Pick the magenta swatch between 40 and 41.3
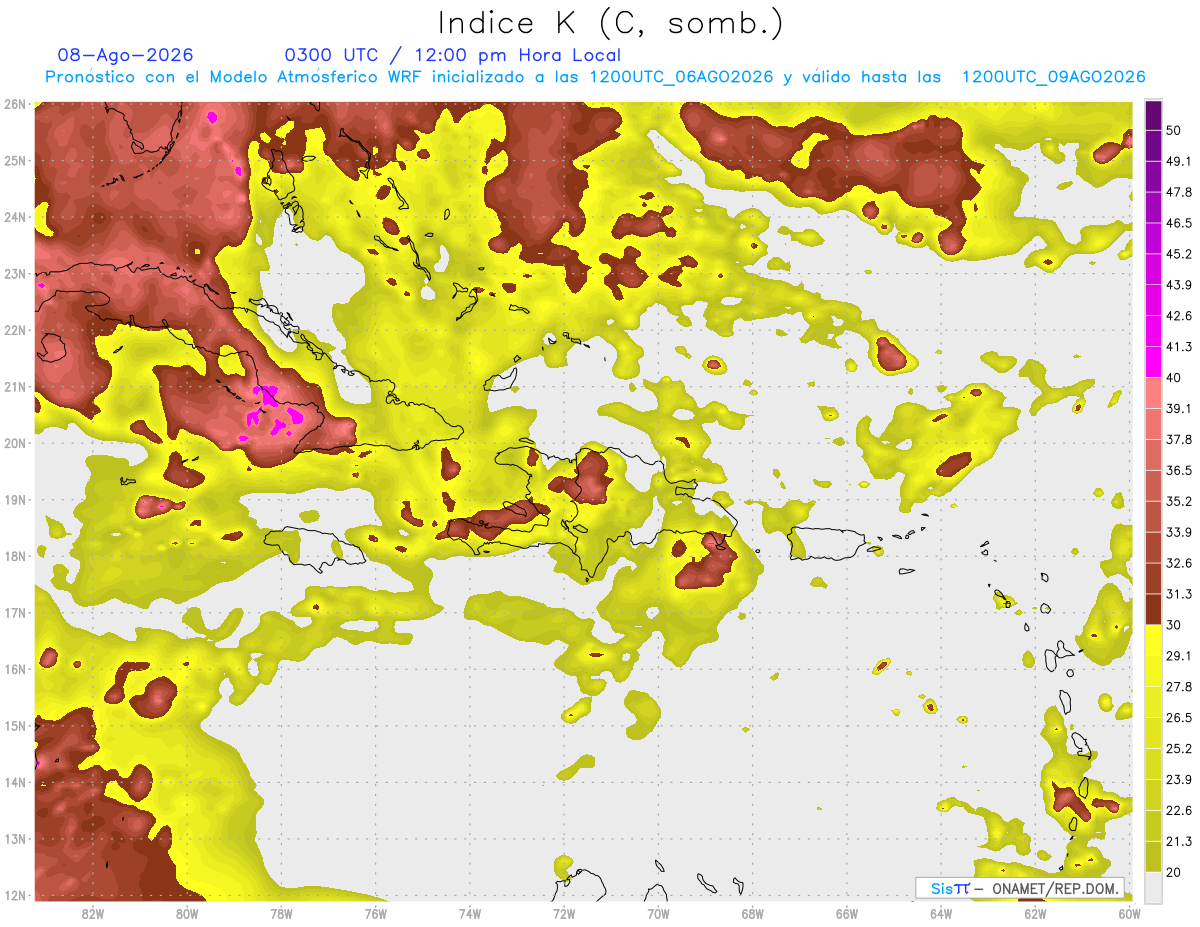 click(x=1154, y=362)
